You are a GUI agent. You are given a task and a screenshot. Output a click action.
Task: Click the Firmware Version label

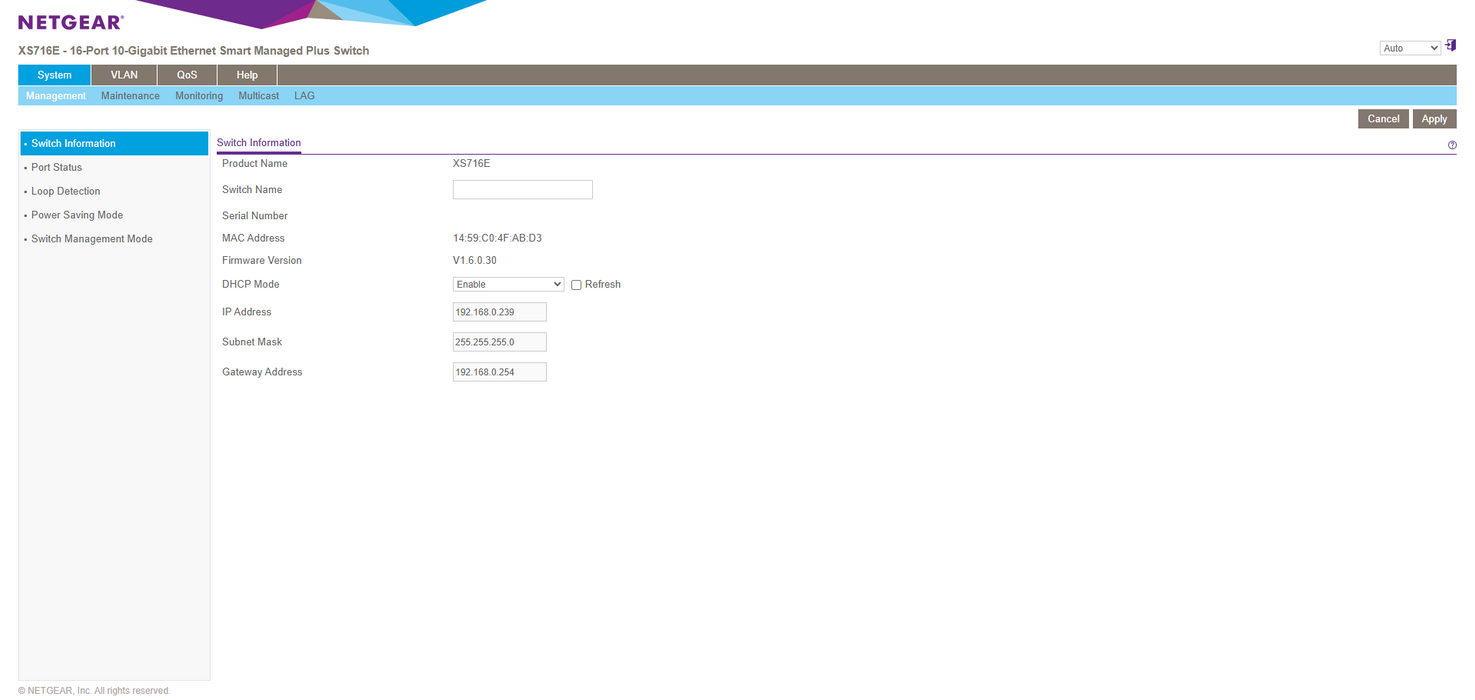point(262,260)
